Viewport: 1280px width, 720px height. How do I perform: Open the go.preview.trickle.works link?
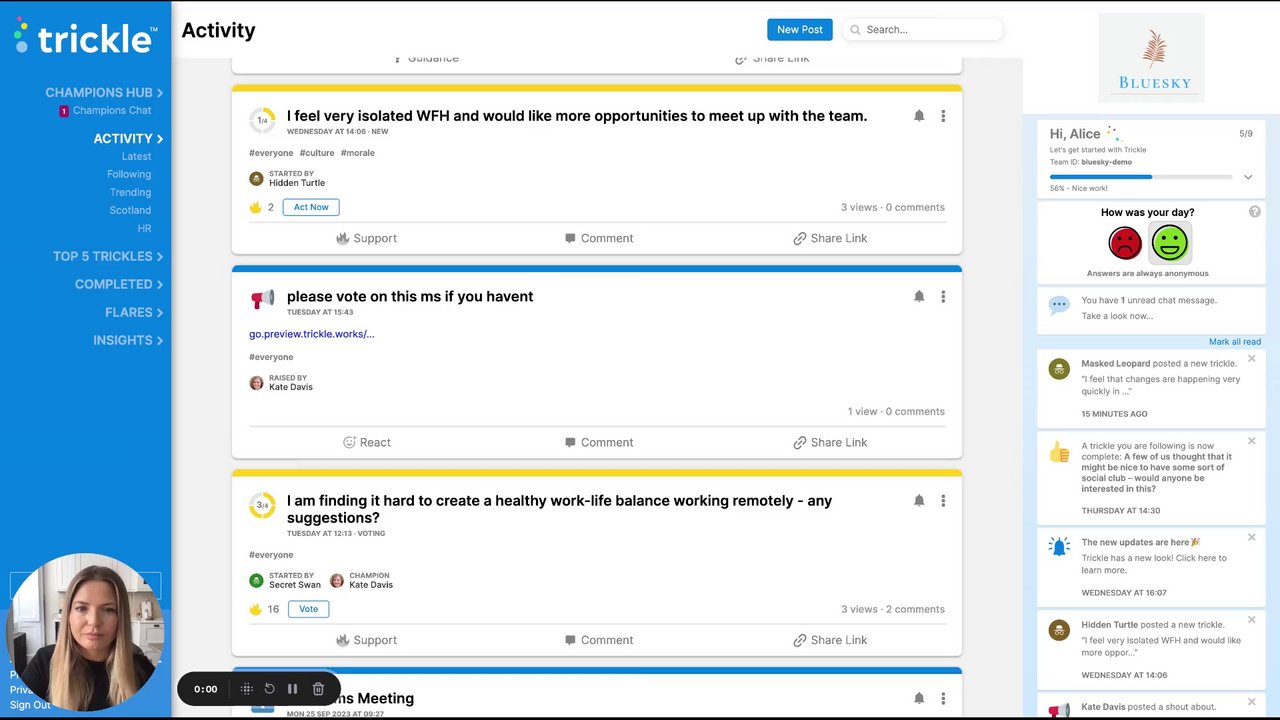click(x=312, y=334)
